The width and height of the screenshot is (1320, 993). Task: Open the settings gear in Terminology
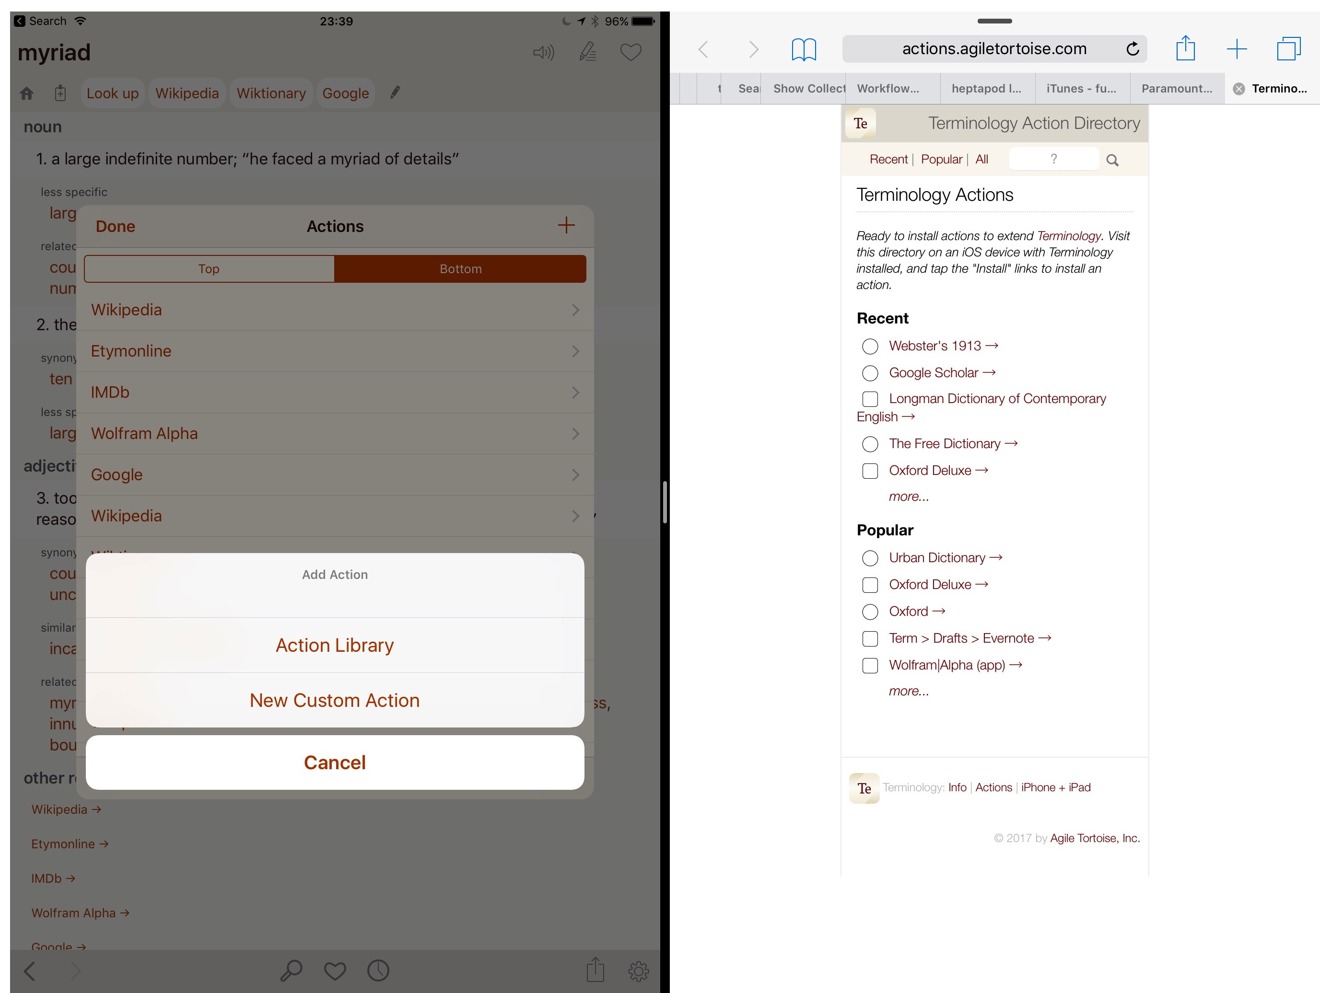(x=638, y=970)
